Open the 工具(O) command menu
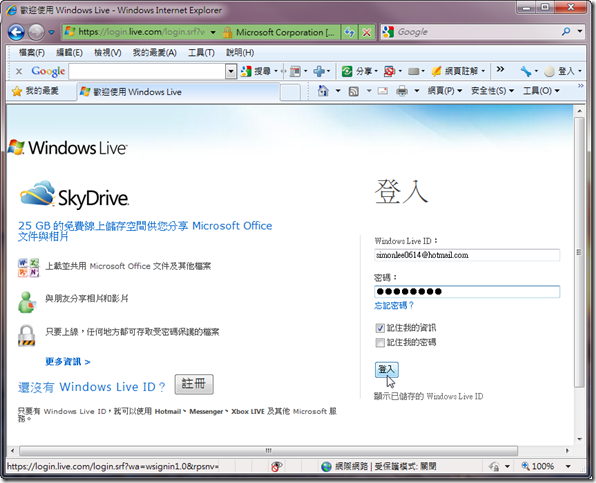Viewport: 596px width, 483px height. (x=541, y=91)
